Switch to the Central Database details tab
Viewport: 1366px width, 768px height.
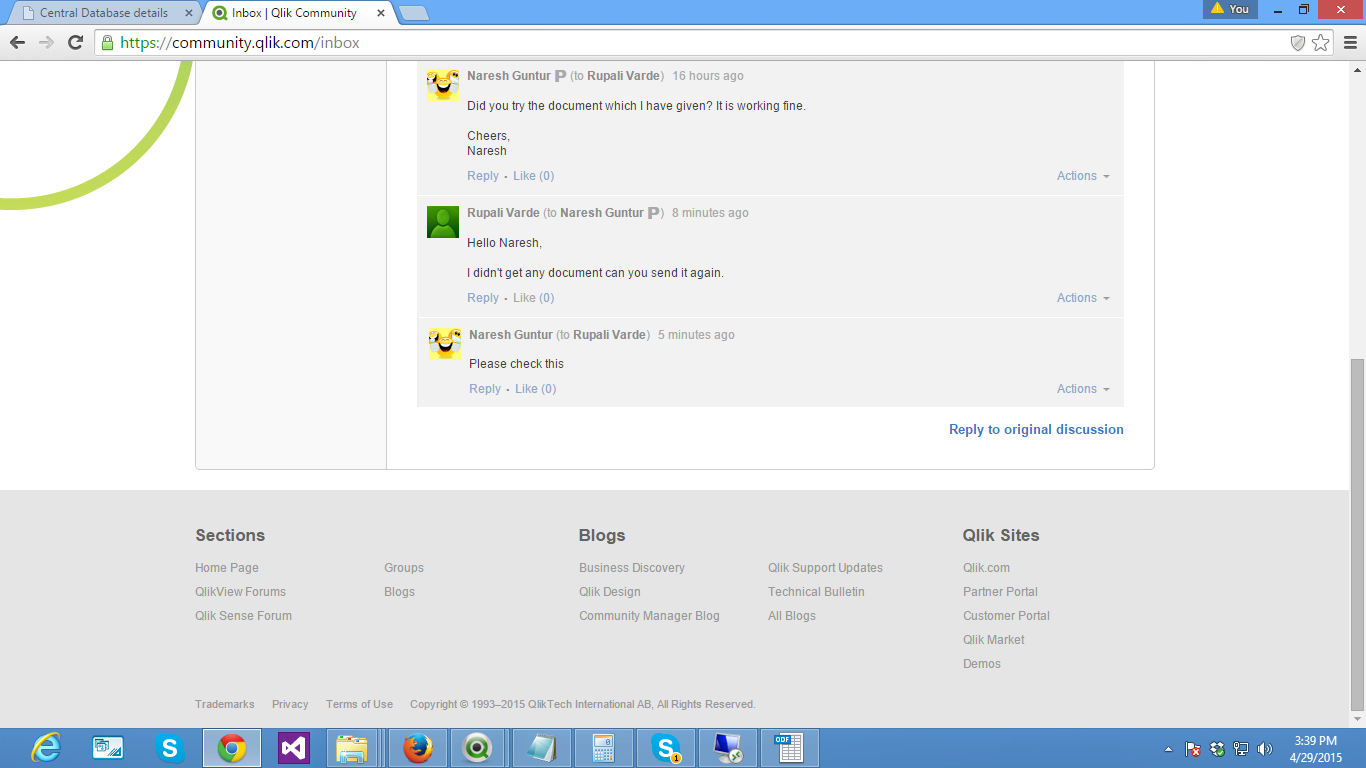104,13
